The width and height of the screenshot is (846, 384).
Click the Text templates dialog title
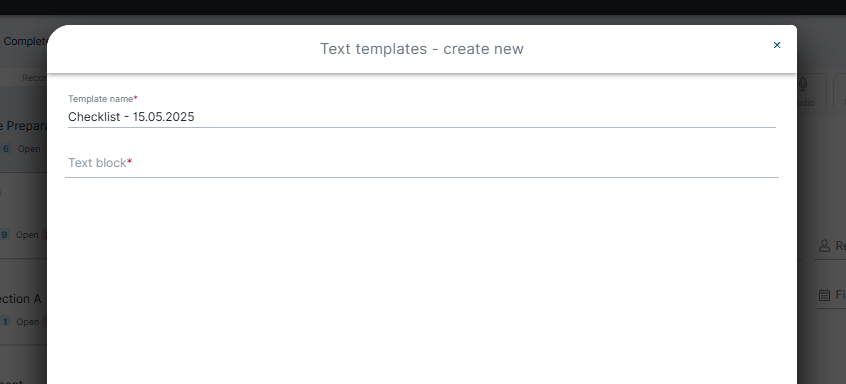point(422,49)
